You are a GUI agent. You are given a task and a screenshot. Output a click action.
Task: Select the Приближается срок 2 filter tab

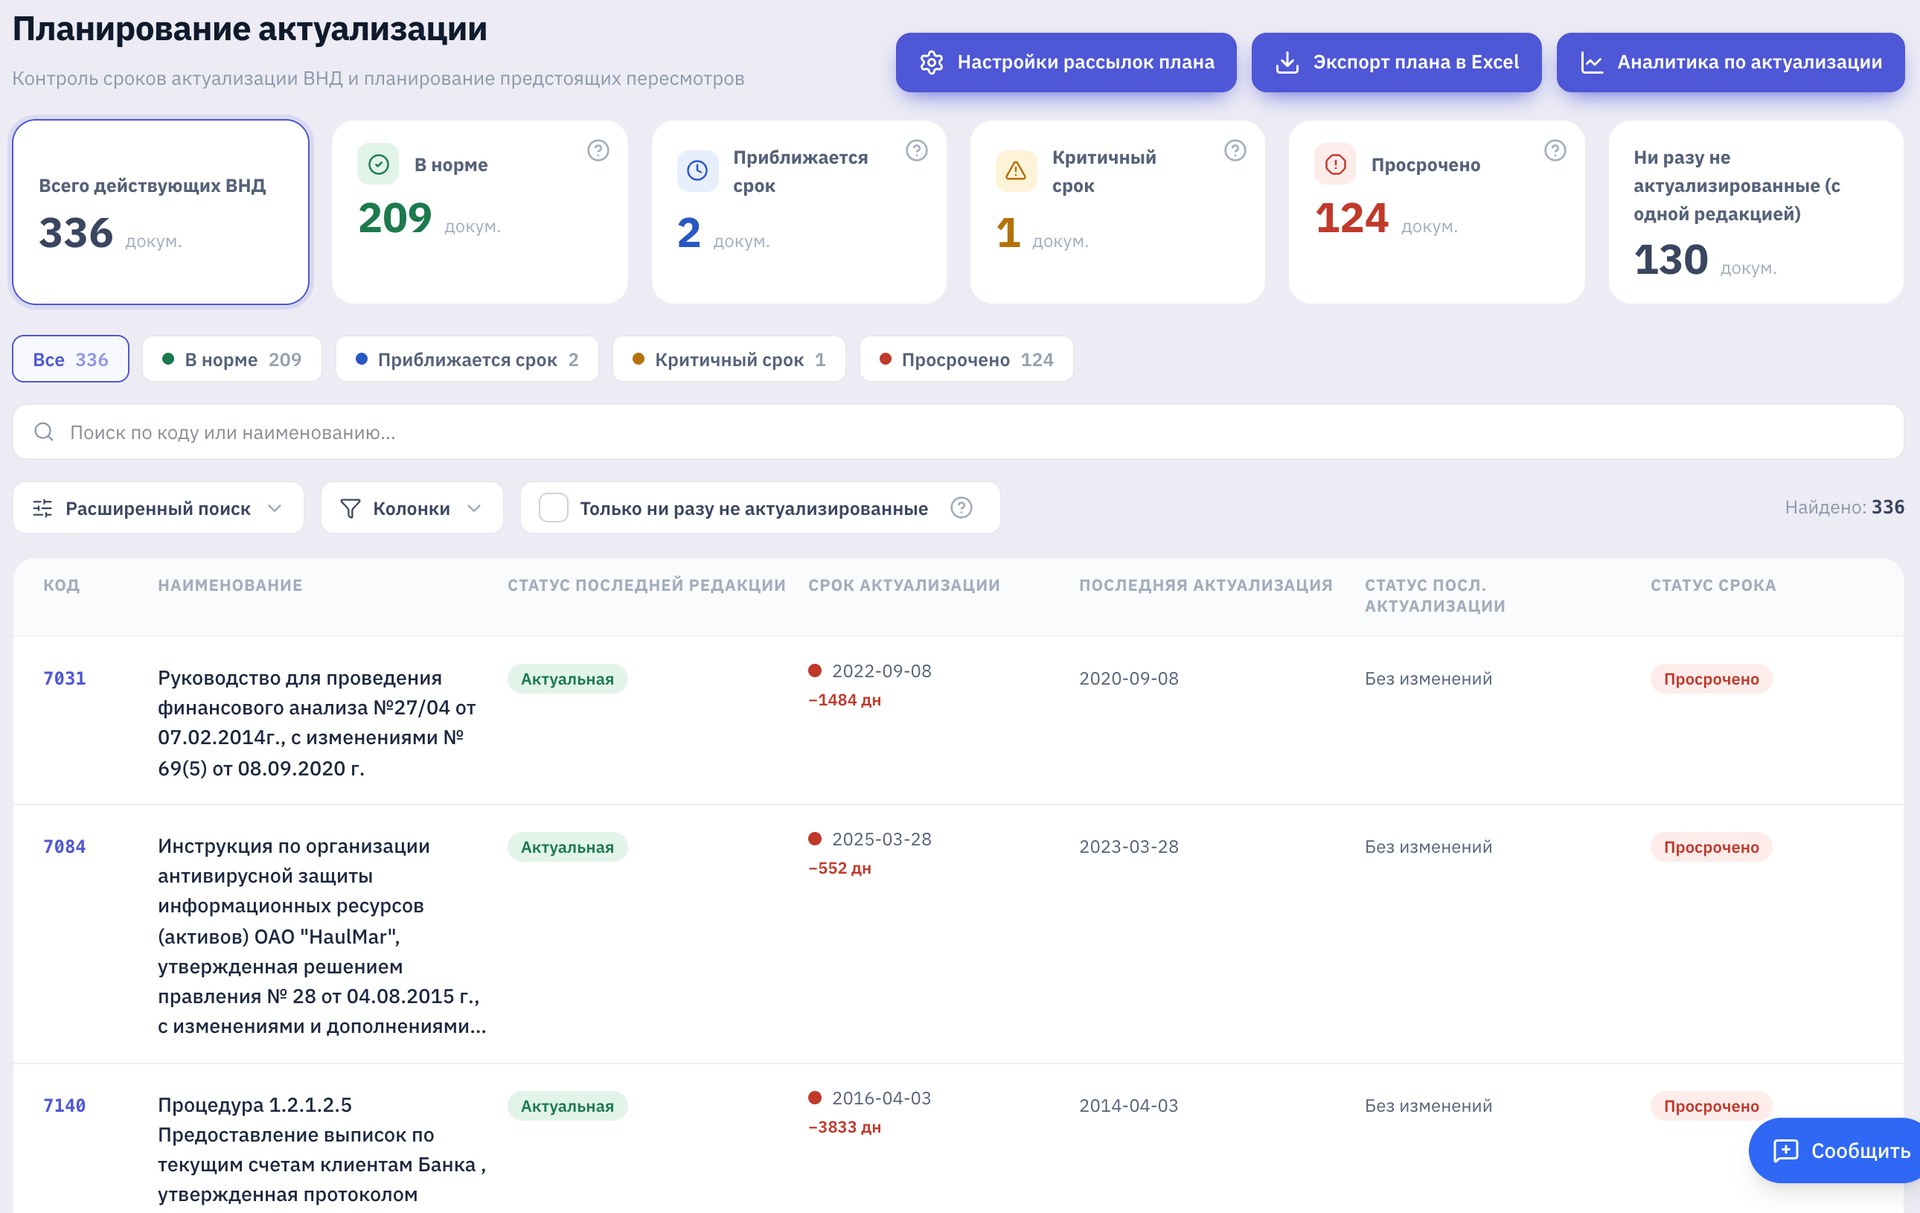click(467, 359)
